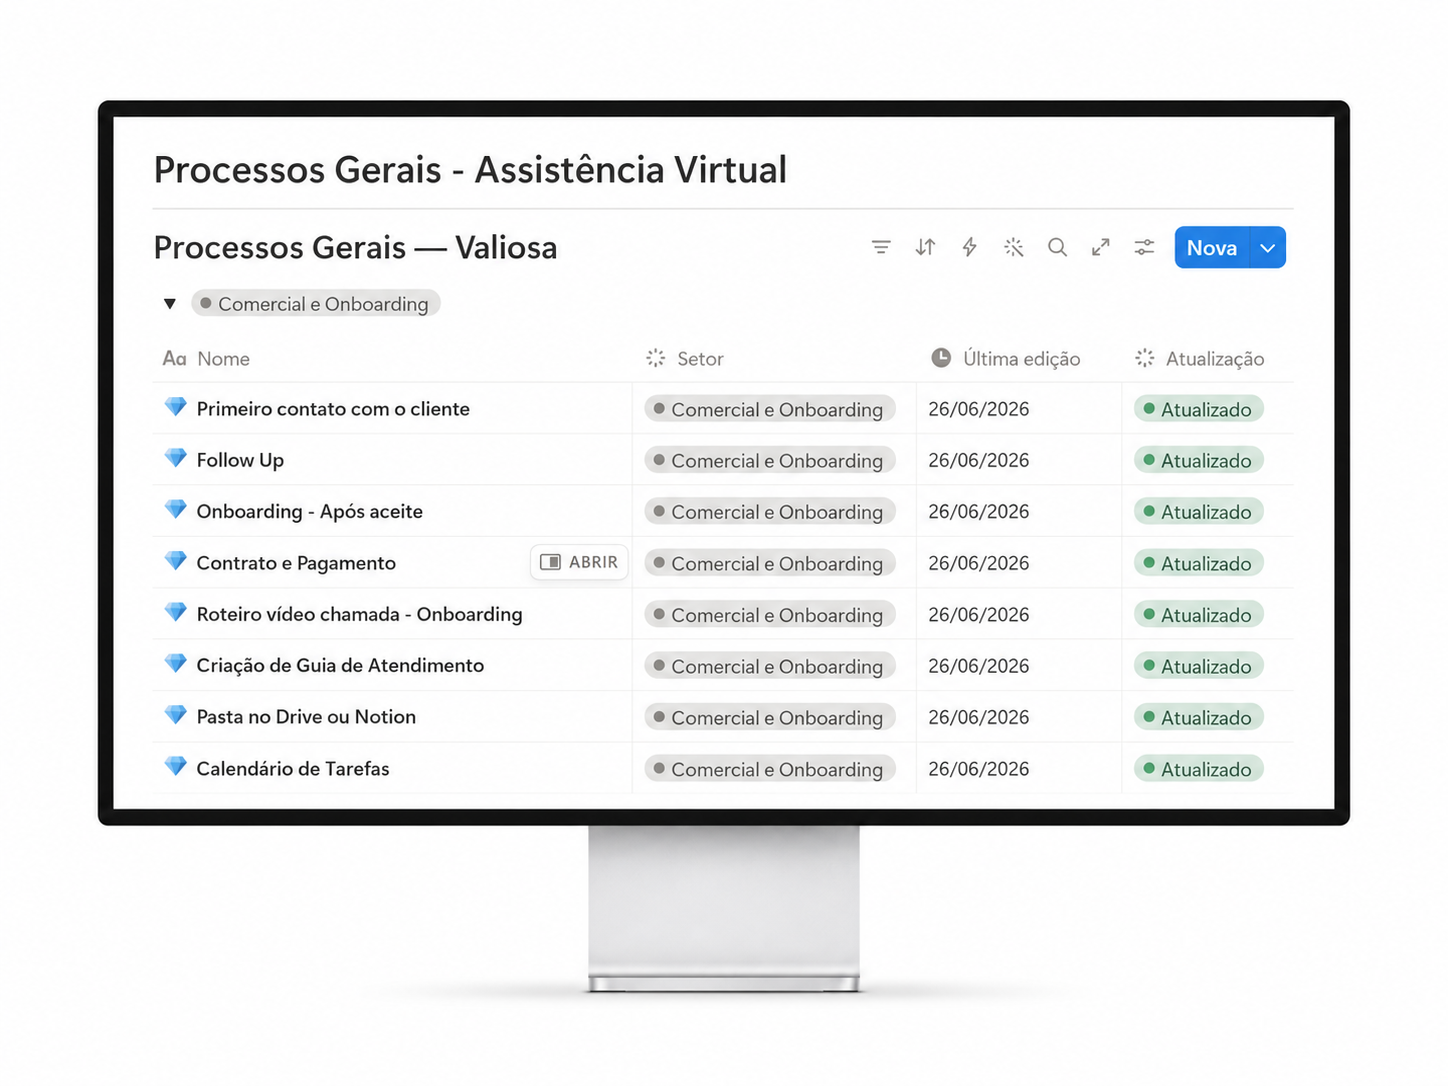This screenshot has height=1086, width=1448.
Task: Click the Comercial e Onboarding group tag
Action: [316, 304]
